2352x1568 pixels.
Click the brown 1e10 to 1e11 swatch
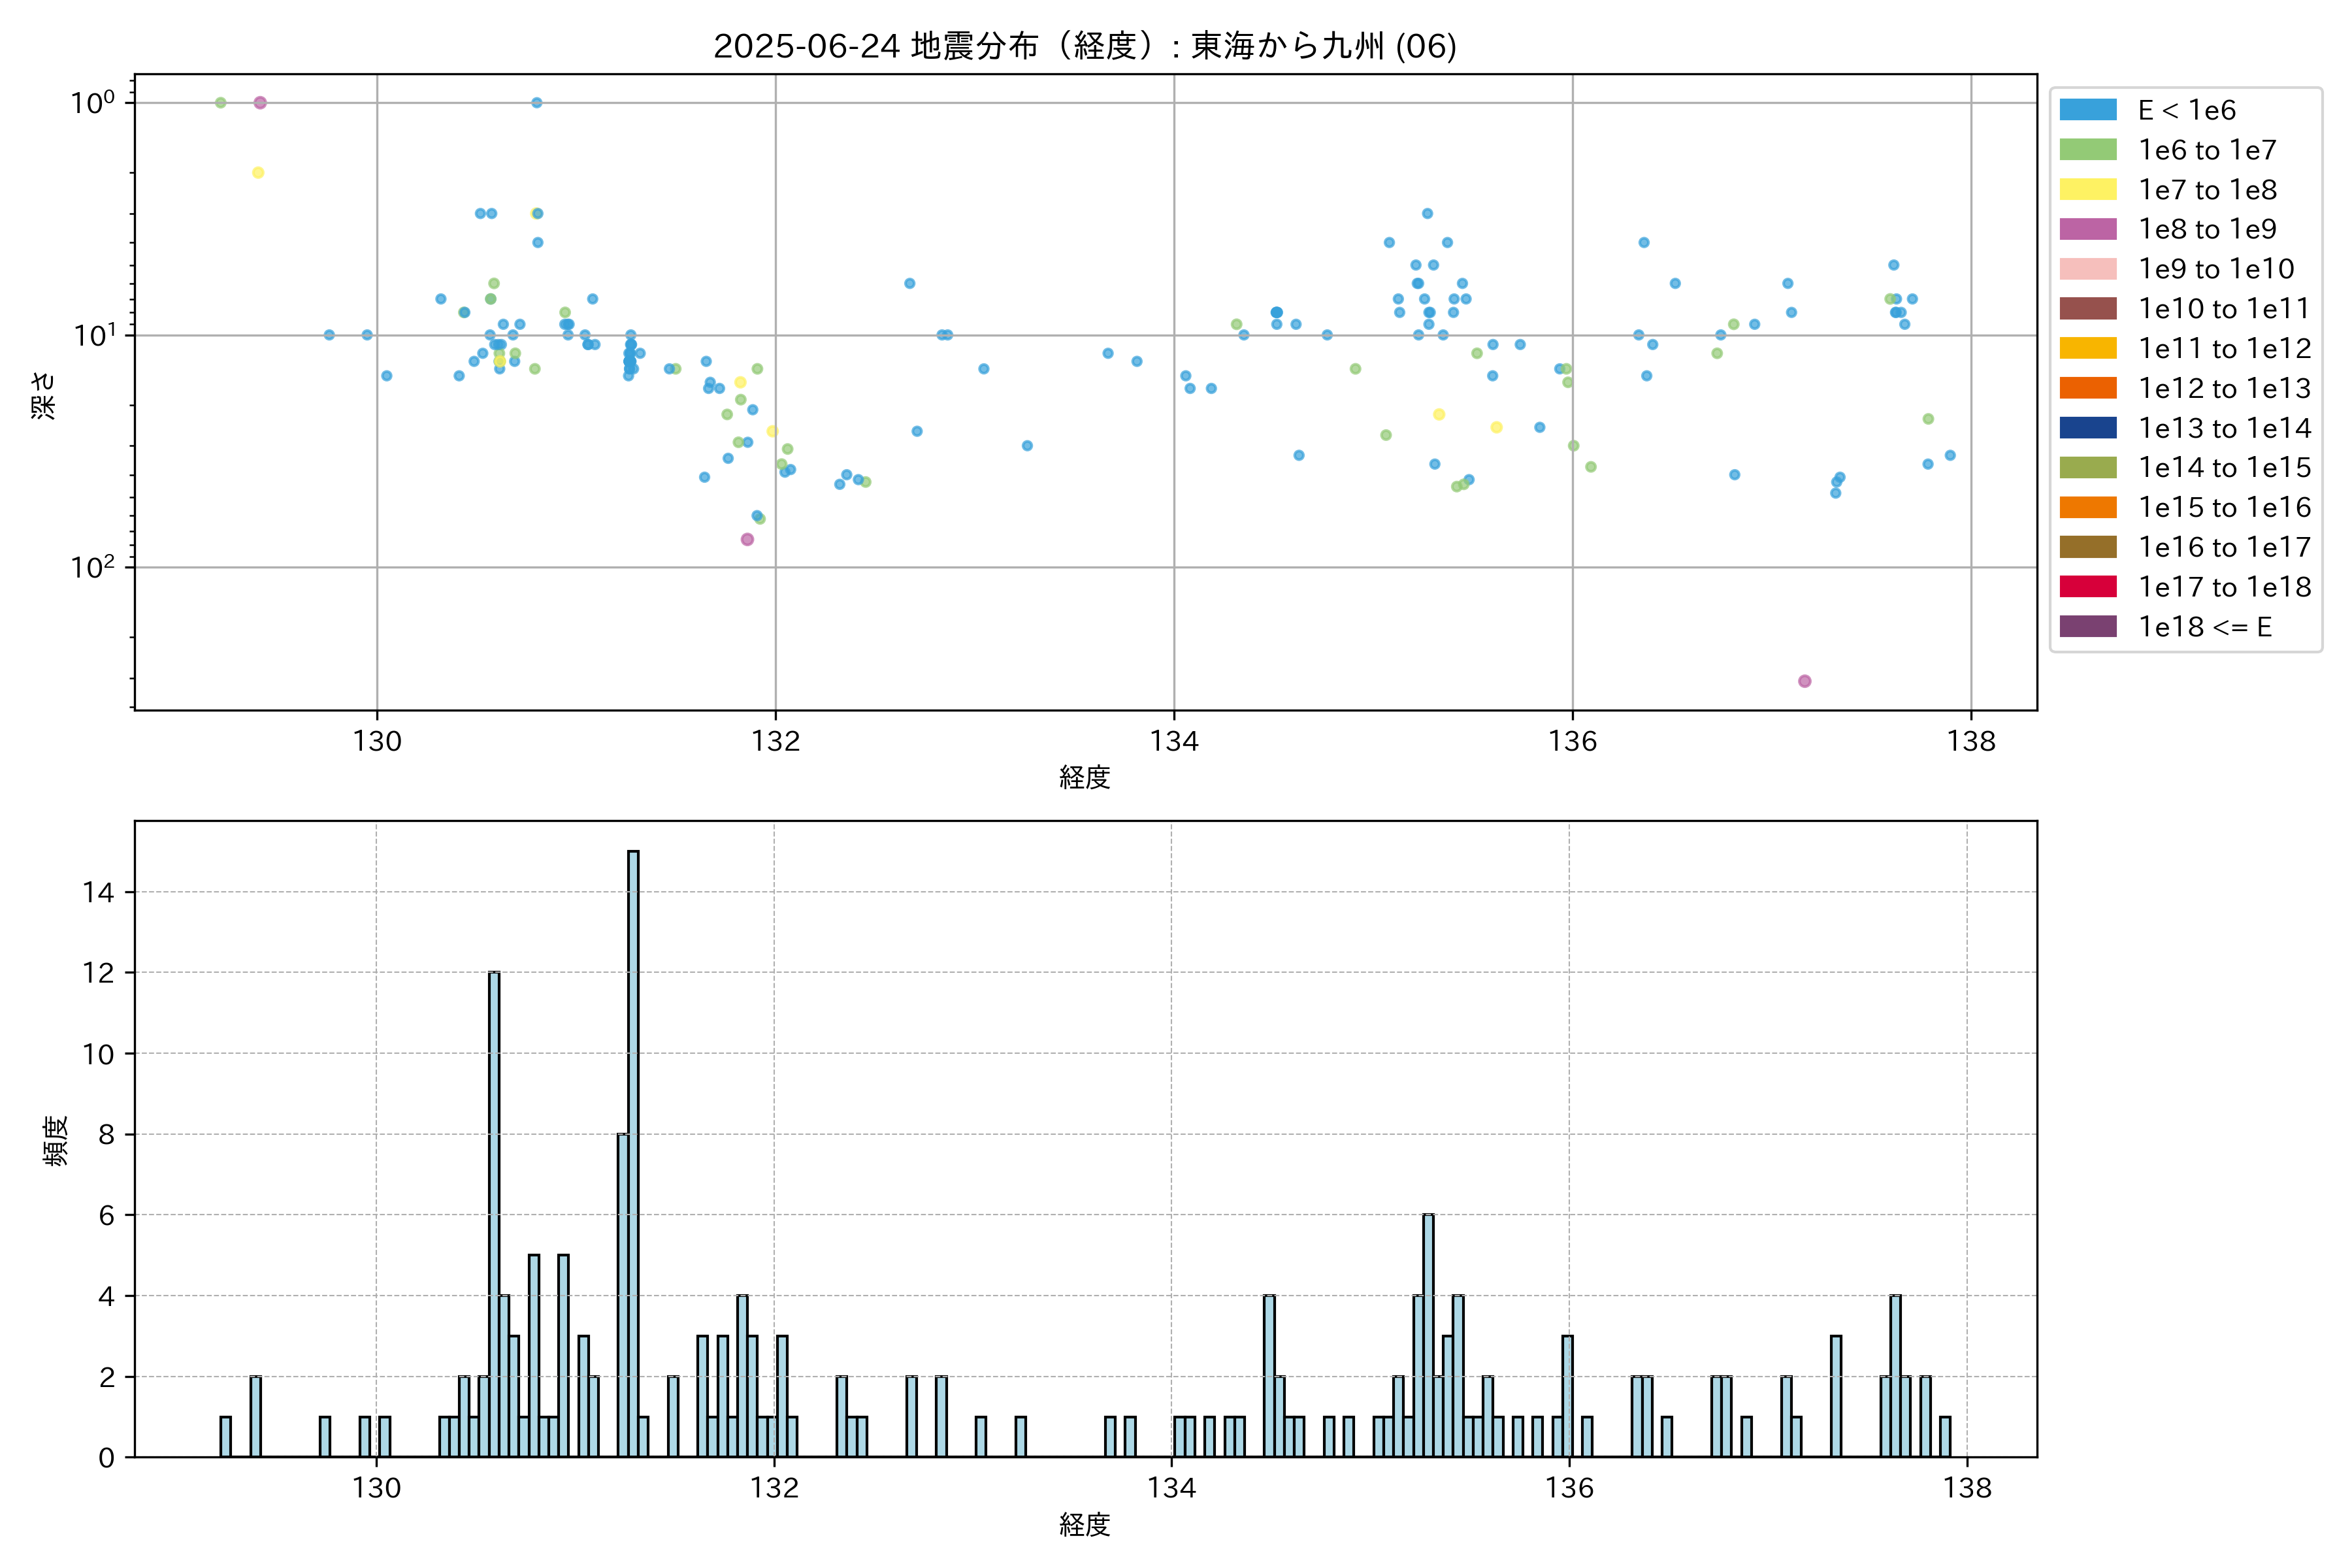2087,309
